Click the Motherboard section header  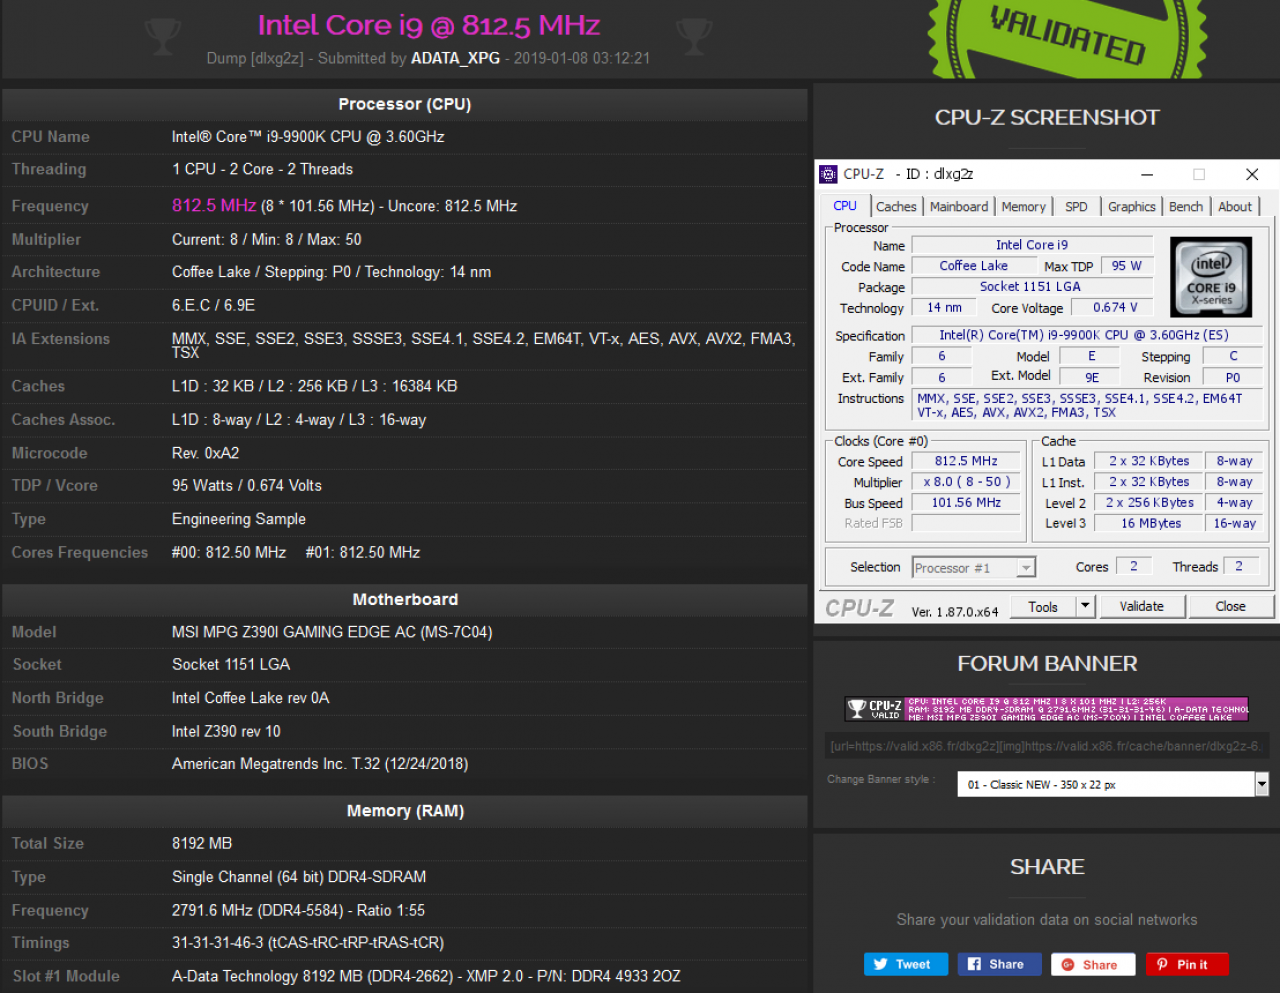click(405, 599)
